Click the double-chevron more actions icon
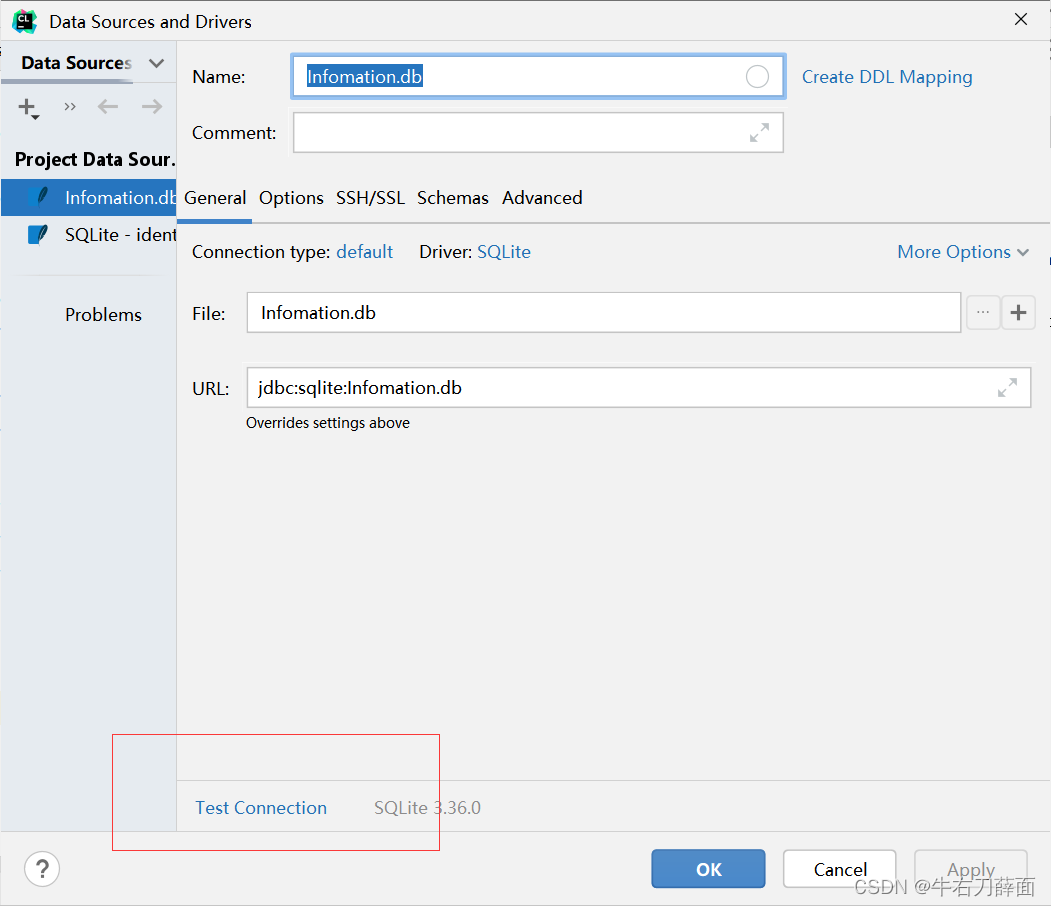Screen dimensions: 1051x906 click(68, 107)
